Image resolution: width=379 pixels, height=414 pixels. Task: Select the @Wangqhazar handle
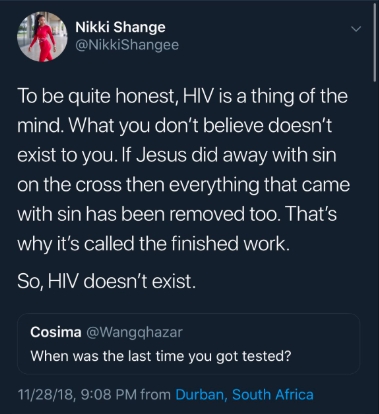(x=134, y=332)
